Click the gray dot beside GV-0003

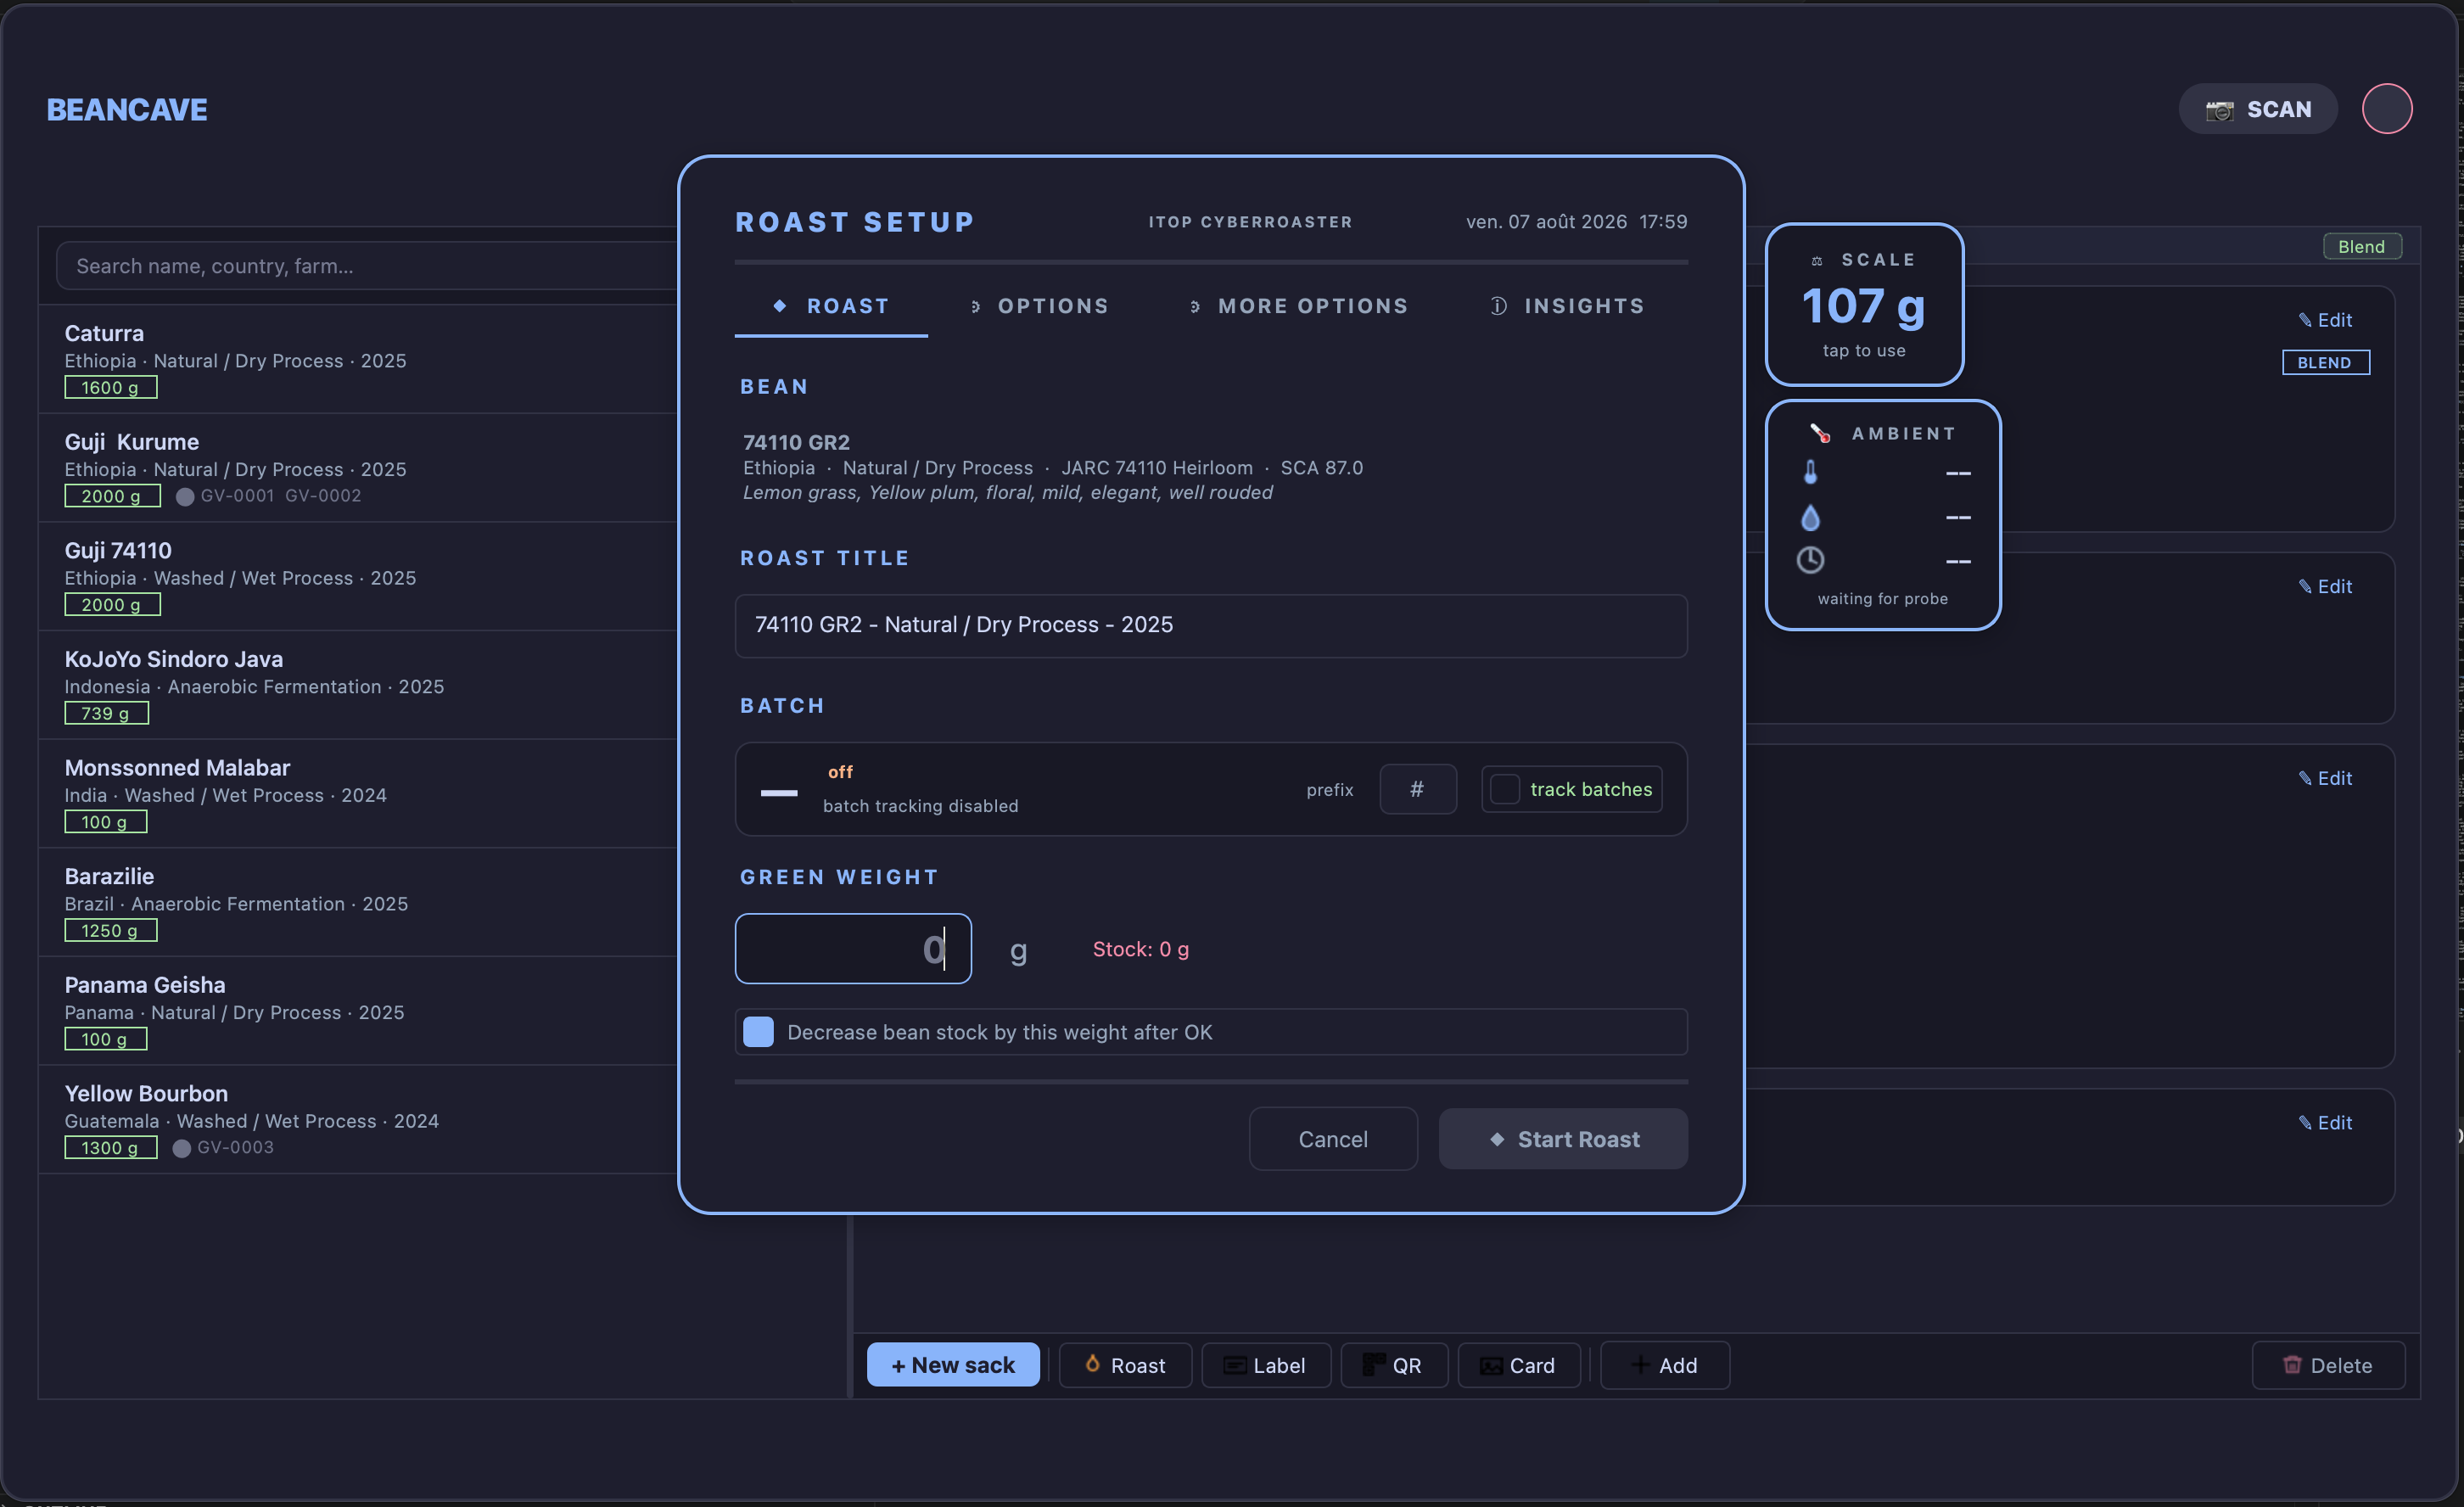pos(181,1148)
